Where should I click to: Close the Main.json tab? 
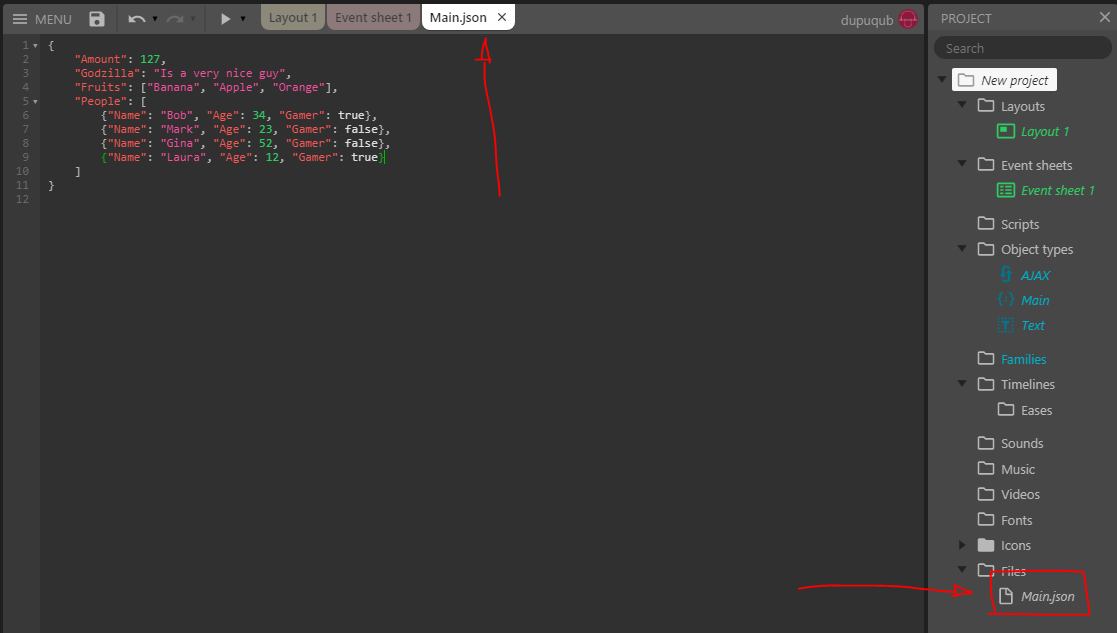coord(502,18)
